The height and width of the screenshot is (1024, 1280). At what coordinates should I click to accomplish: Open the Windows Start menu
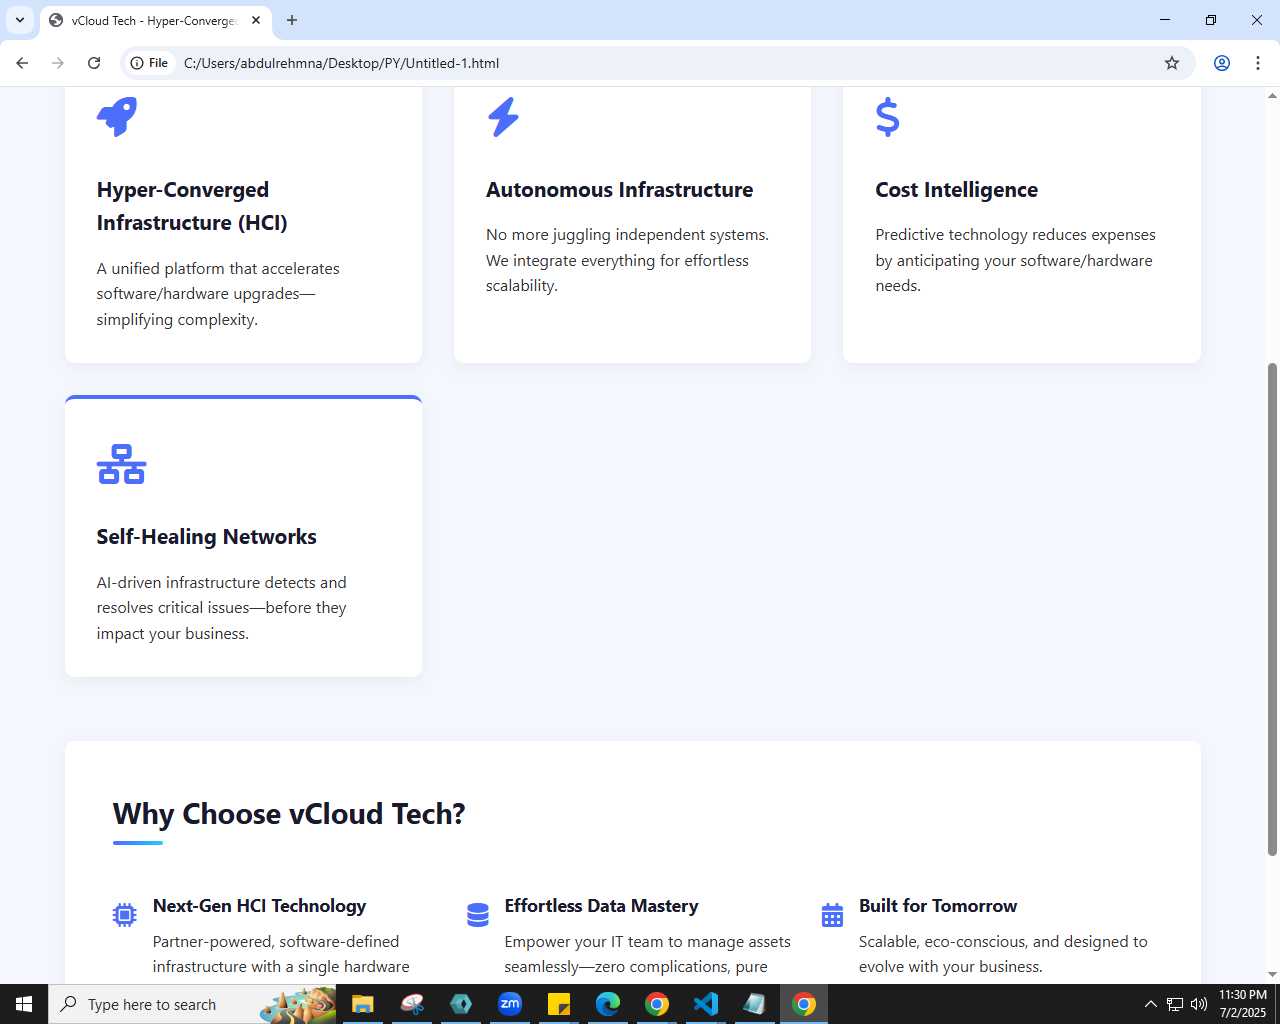pyautogui.click(x=24, y=1004)
